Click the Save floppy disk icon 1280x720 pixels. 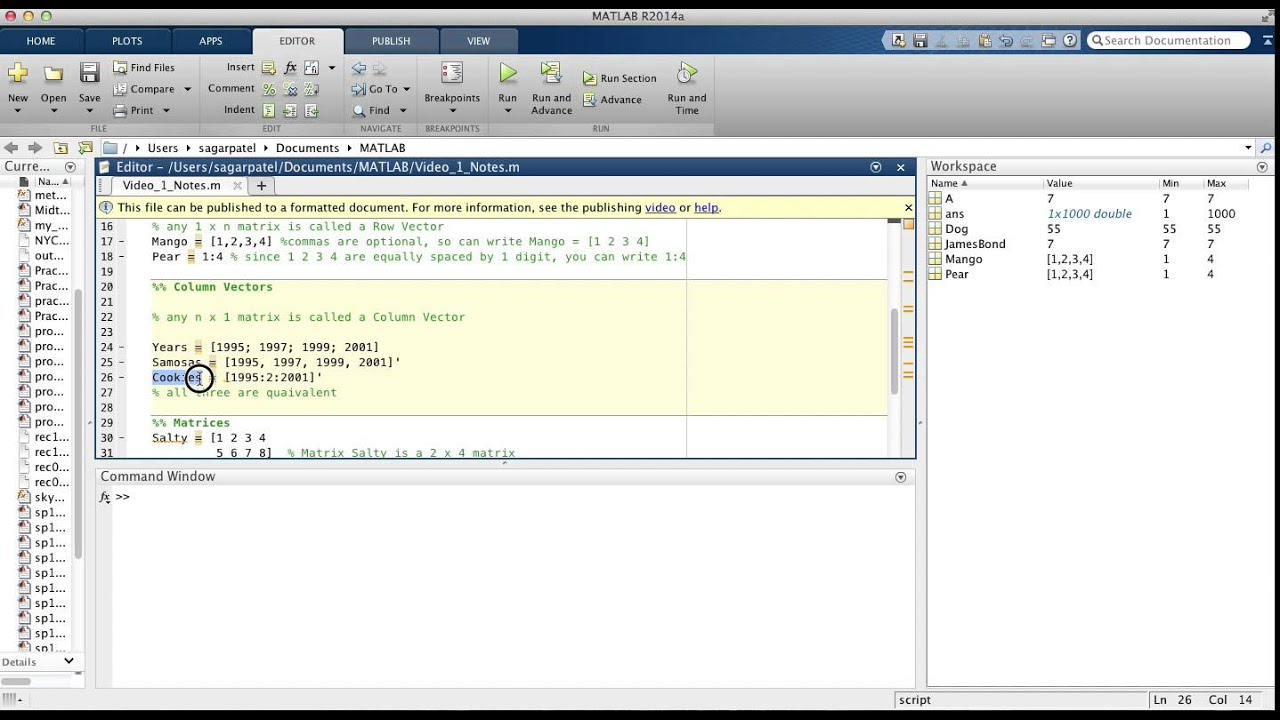[90, 73]
